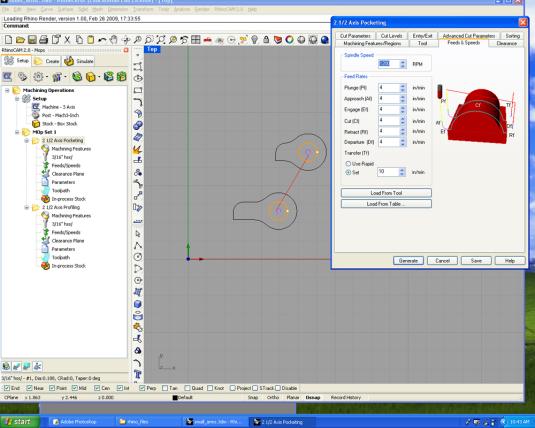Image resolution: width=535 pixels, height=428 pixels.
Task: Switch to the Cut Levels tab
Action: coord(392,36)
